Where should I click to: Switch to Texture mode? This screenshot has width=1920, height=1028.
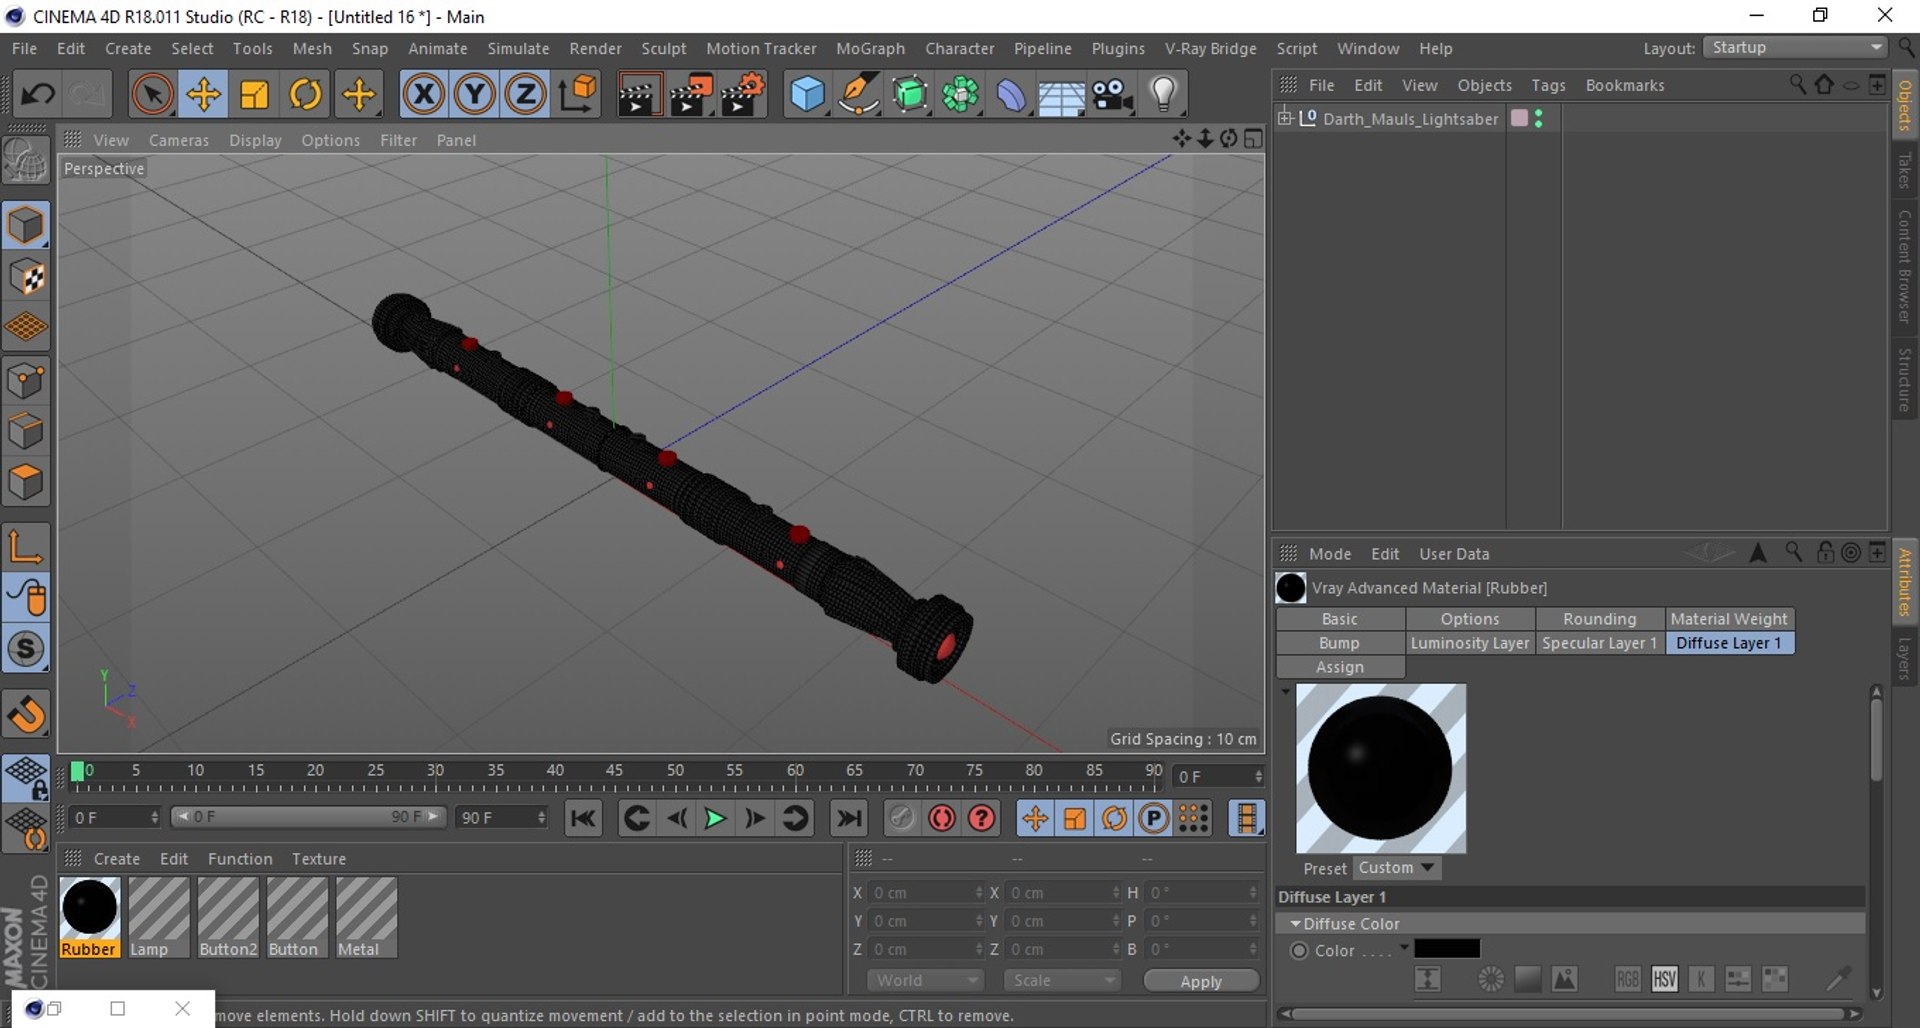tap(26, 277)
